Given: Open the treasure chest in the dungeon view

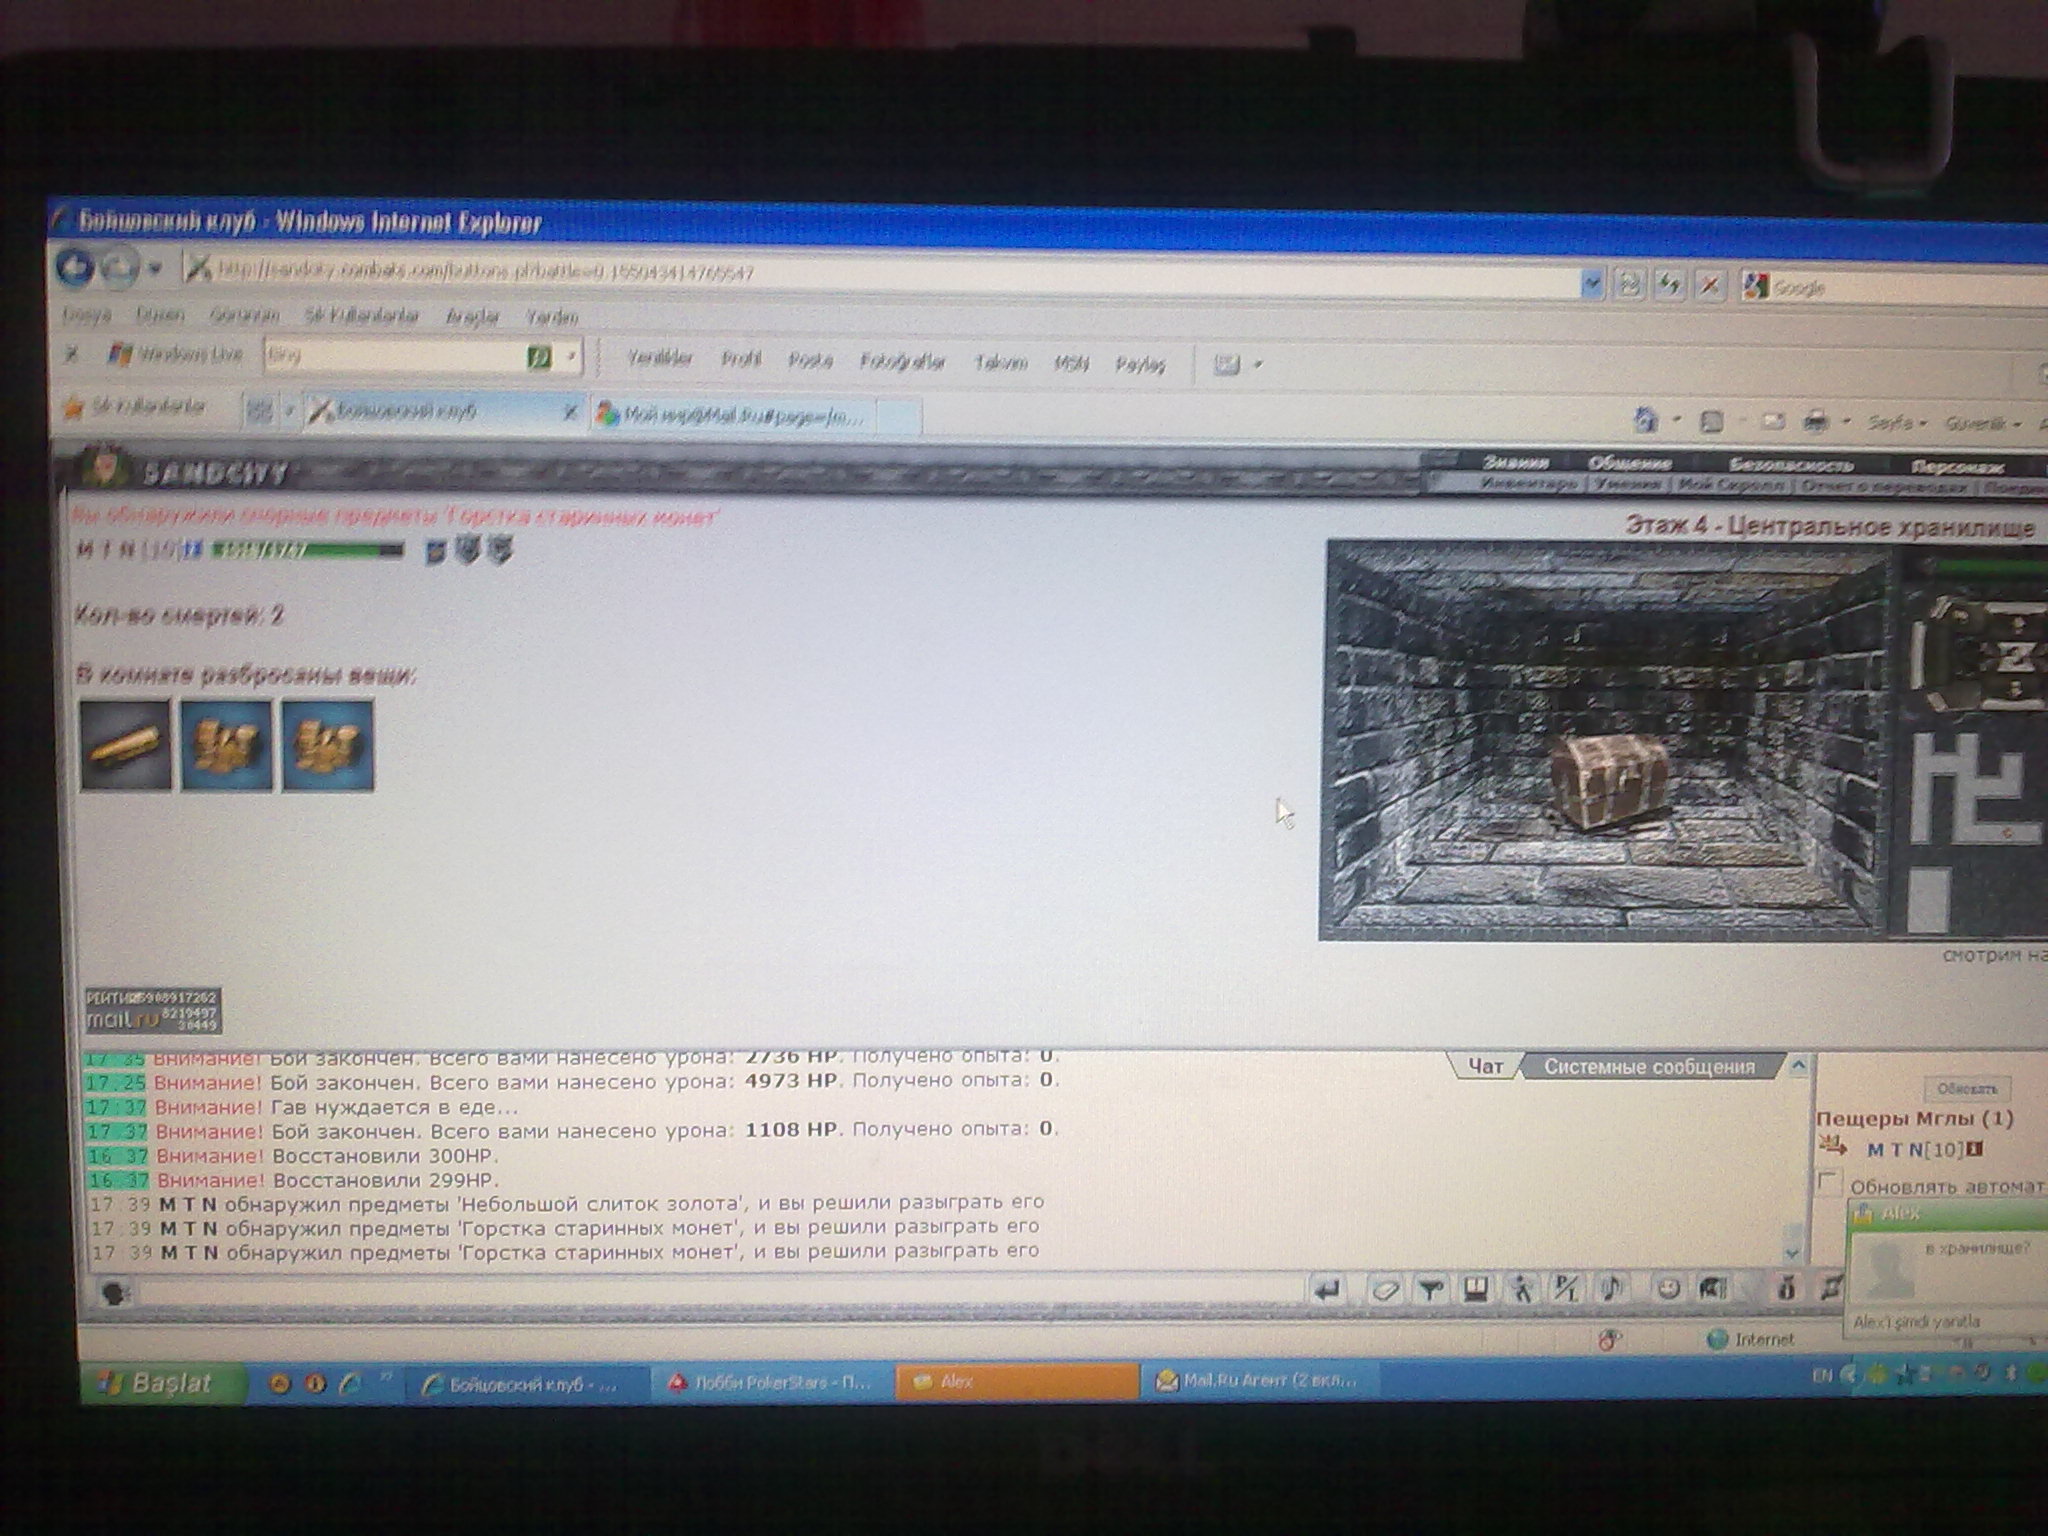Looking at the screenshot, I should point(1610,782).
